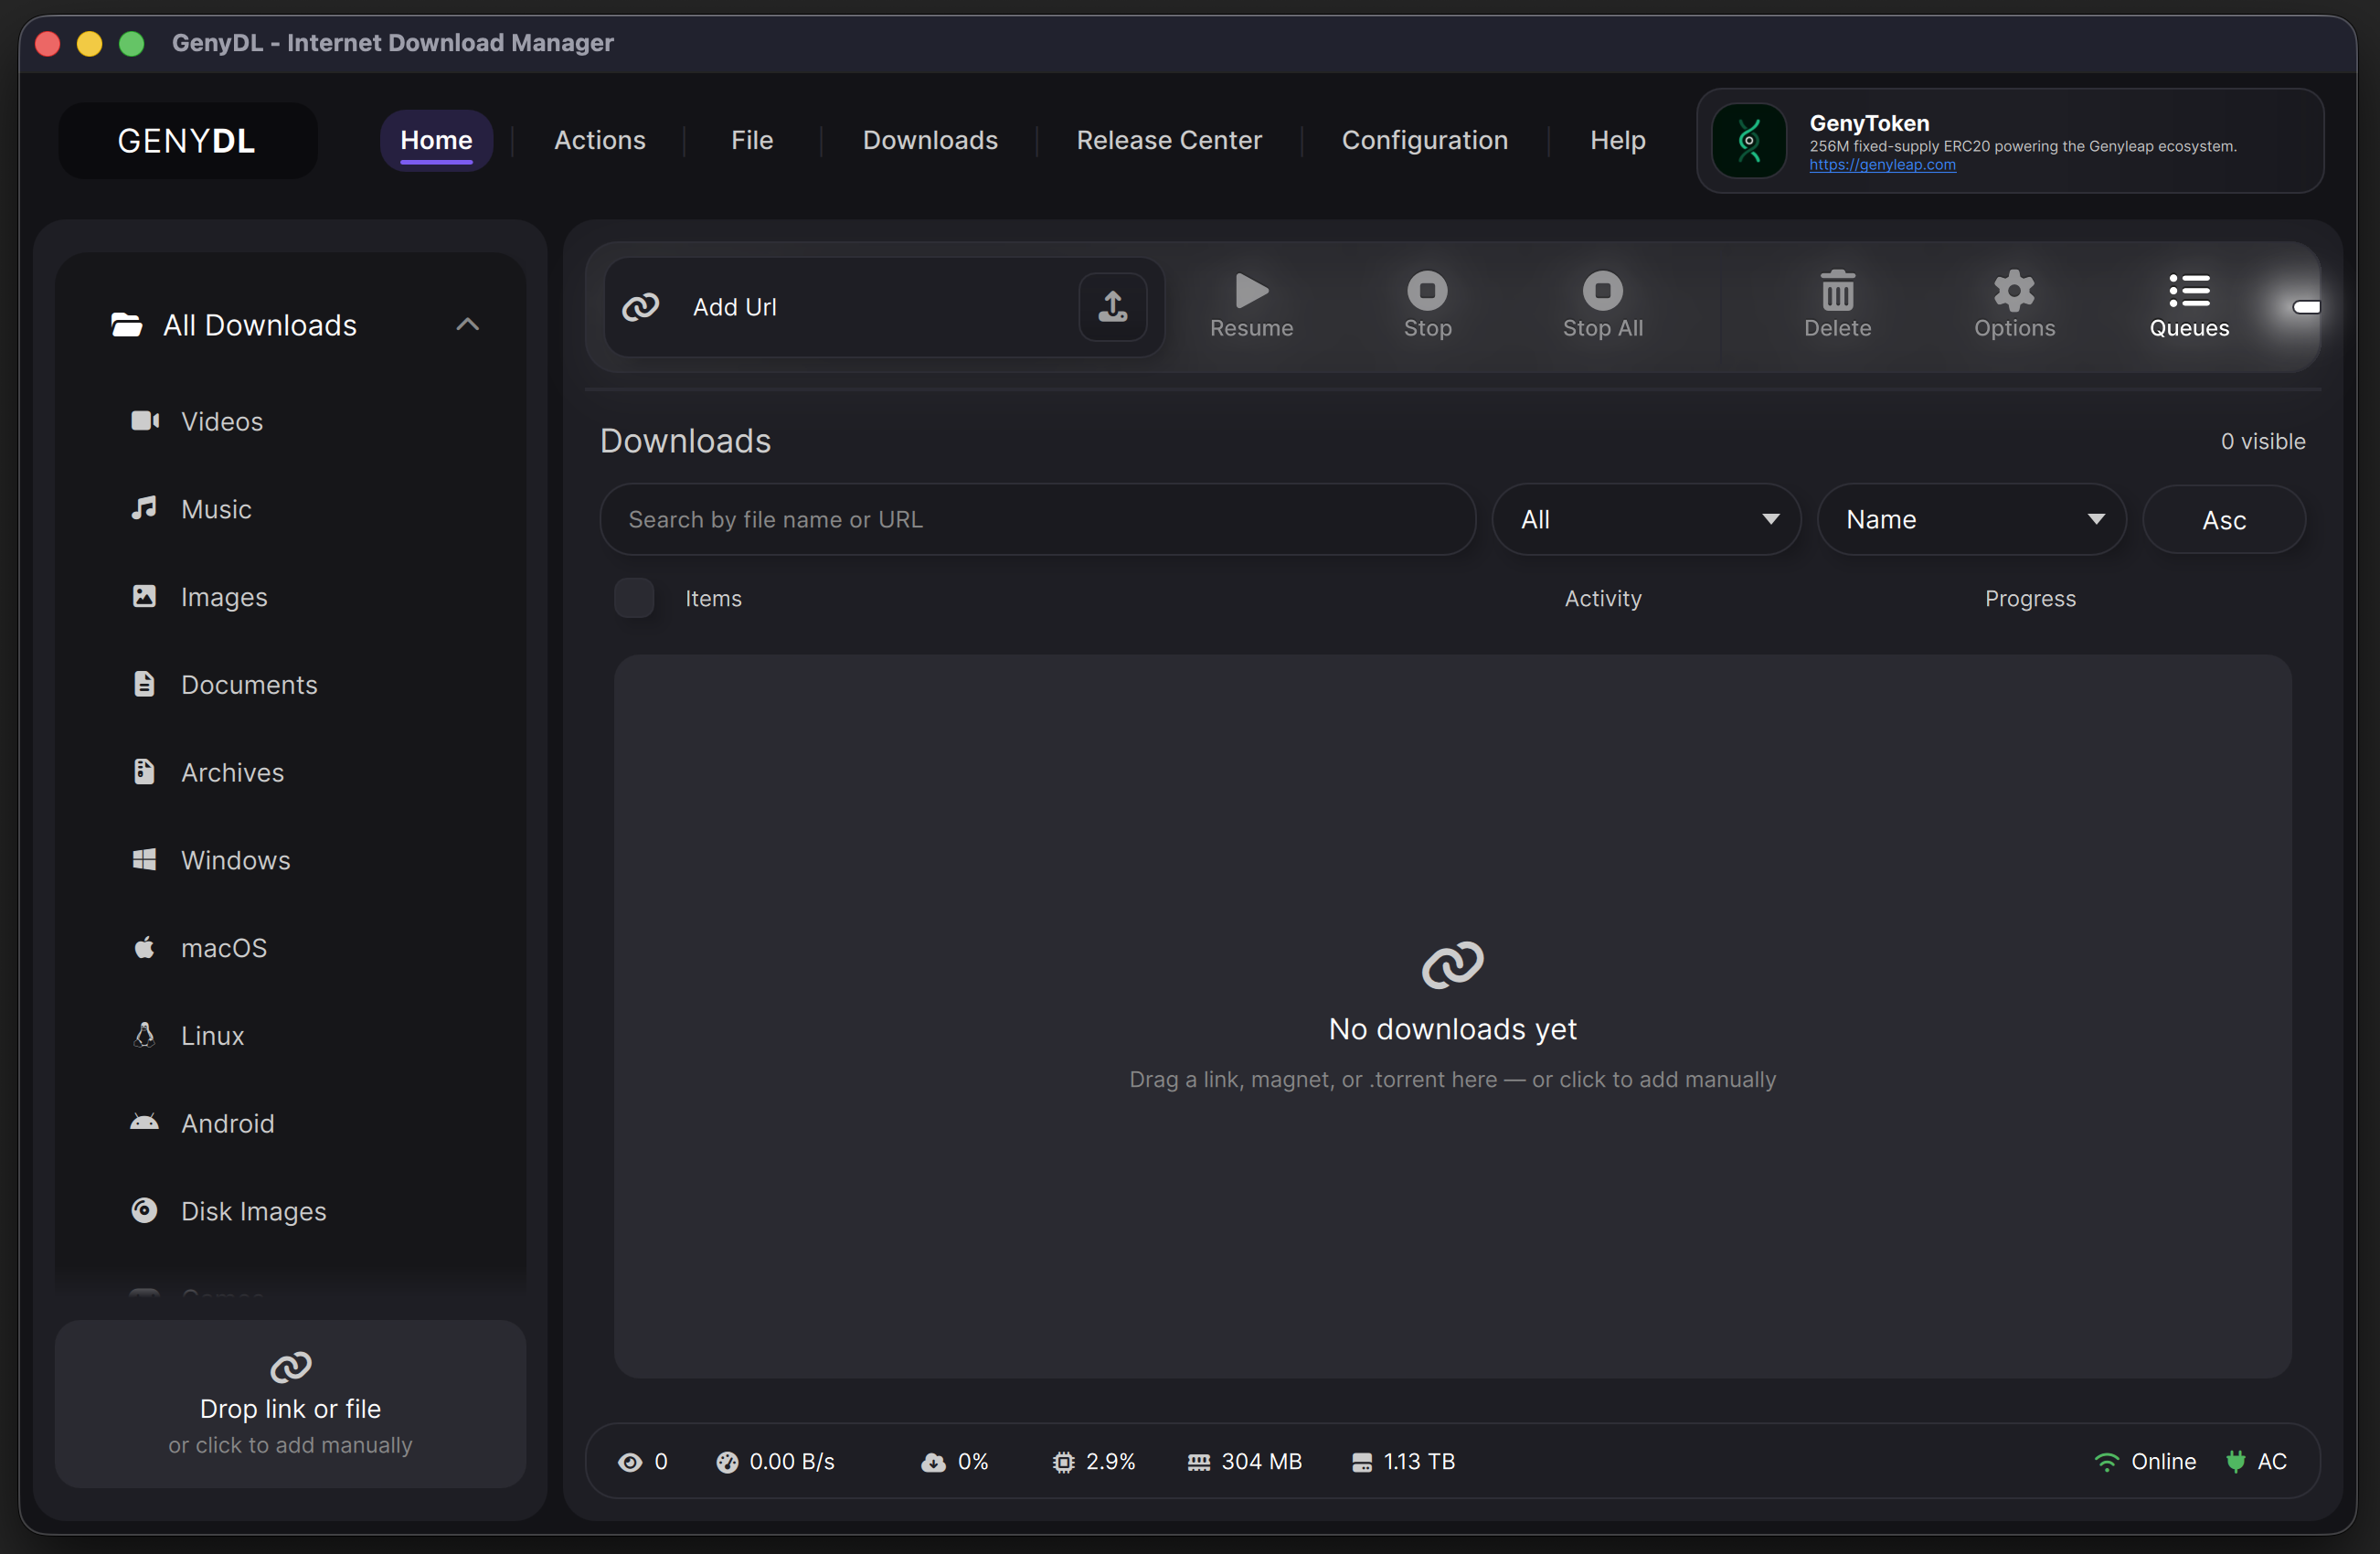2380x1554 pixels.
Task: Click the eye icon in status bar
Action: (x=630, y=1462)
